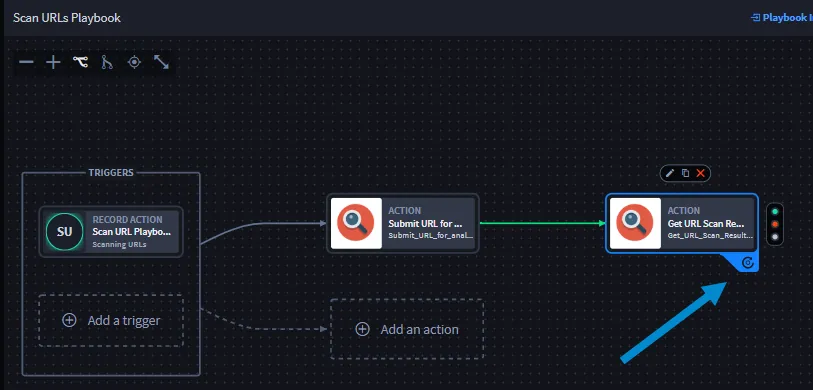The width and height of the screenshot is (813, 390).
Task: Click the plus icon in Add an action
Action: coord(362,329)
